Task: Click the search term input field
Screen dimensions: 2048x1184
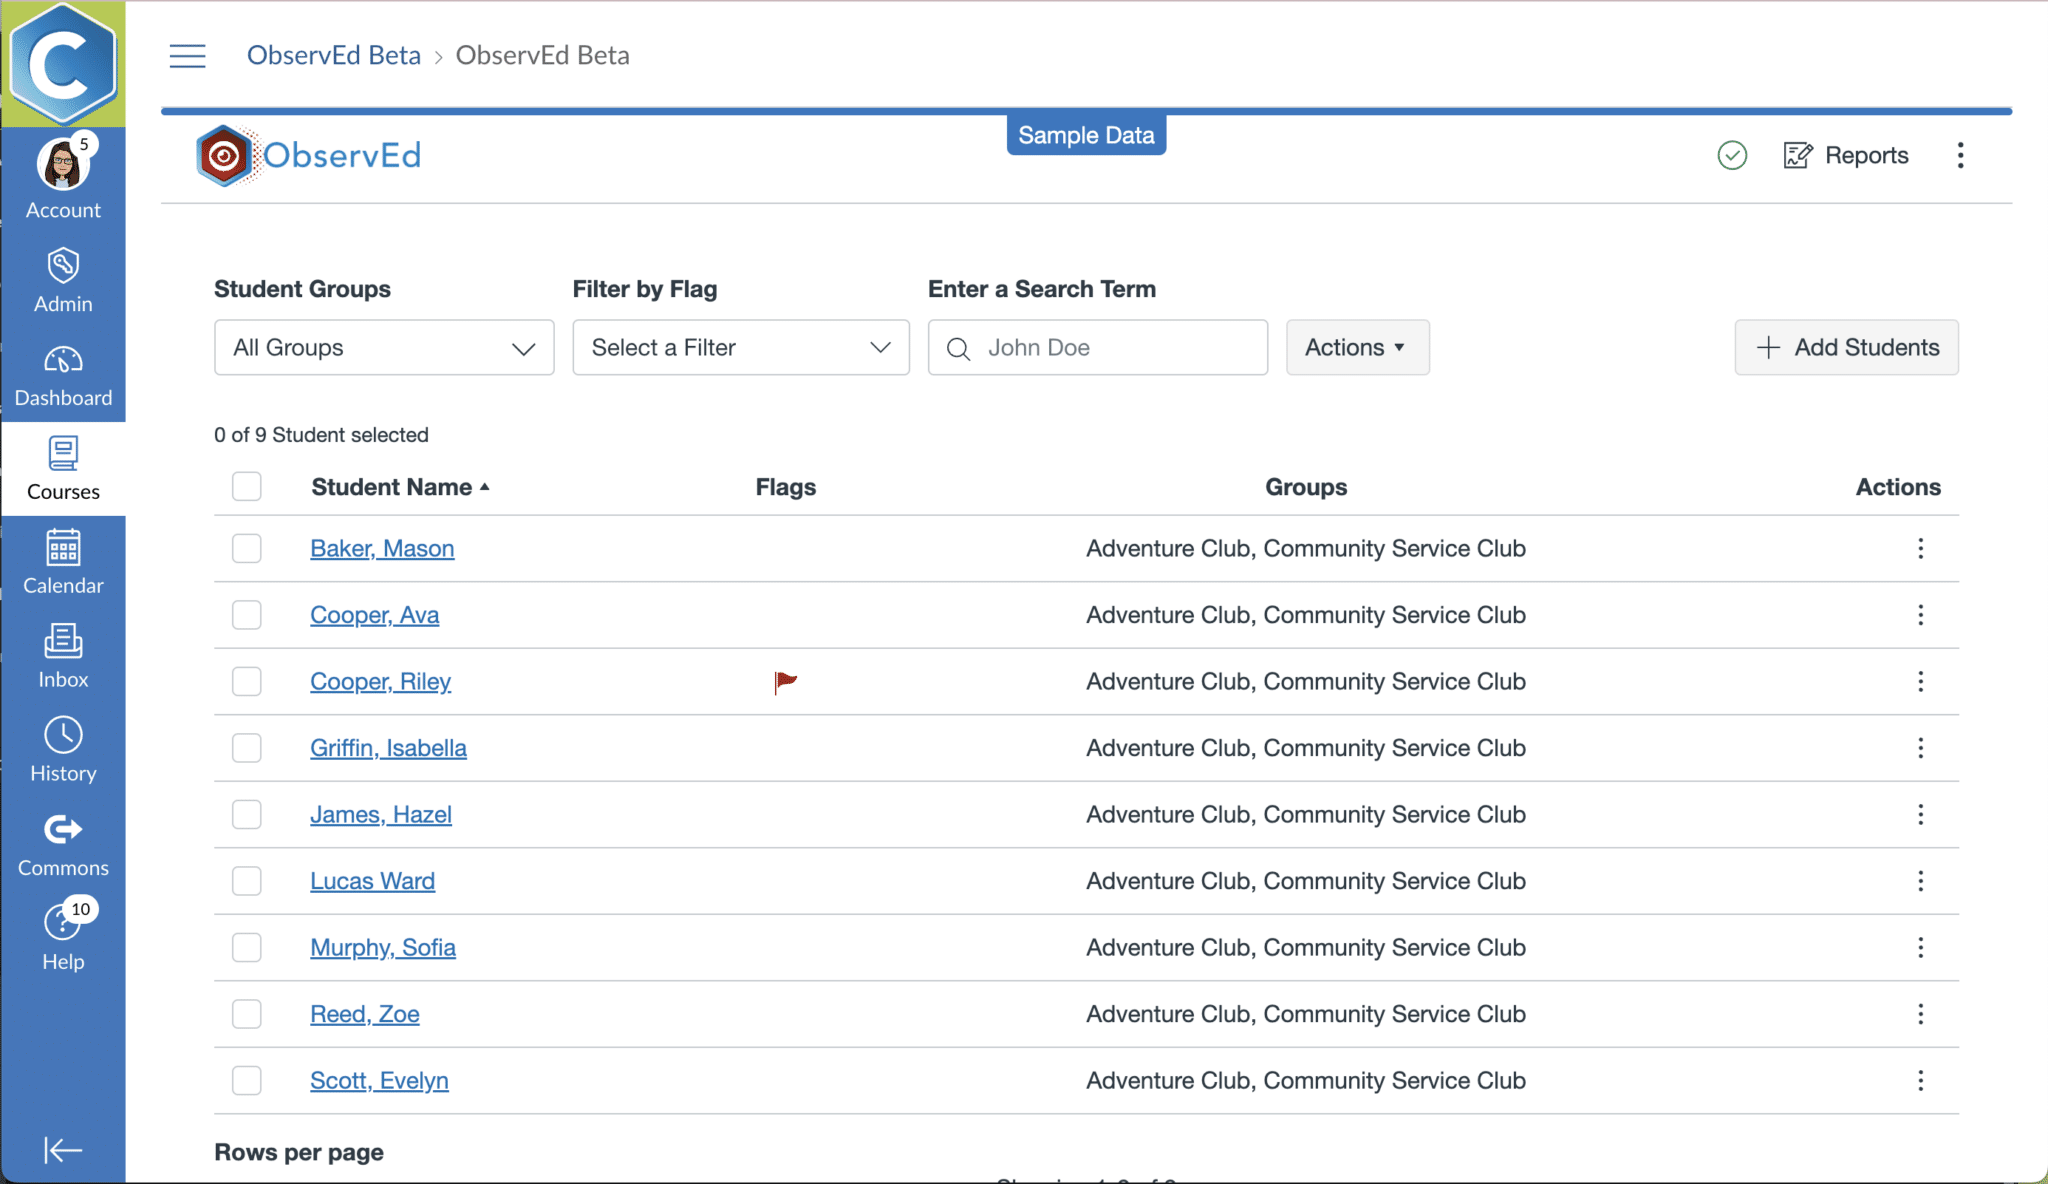Action: coord(1110,347)
